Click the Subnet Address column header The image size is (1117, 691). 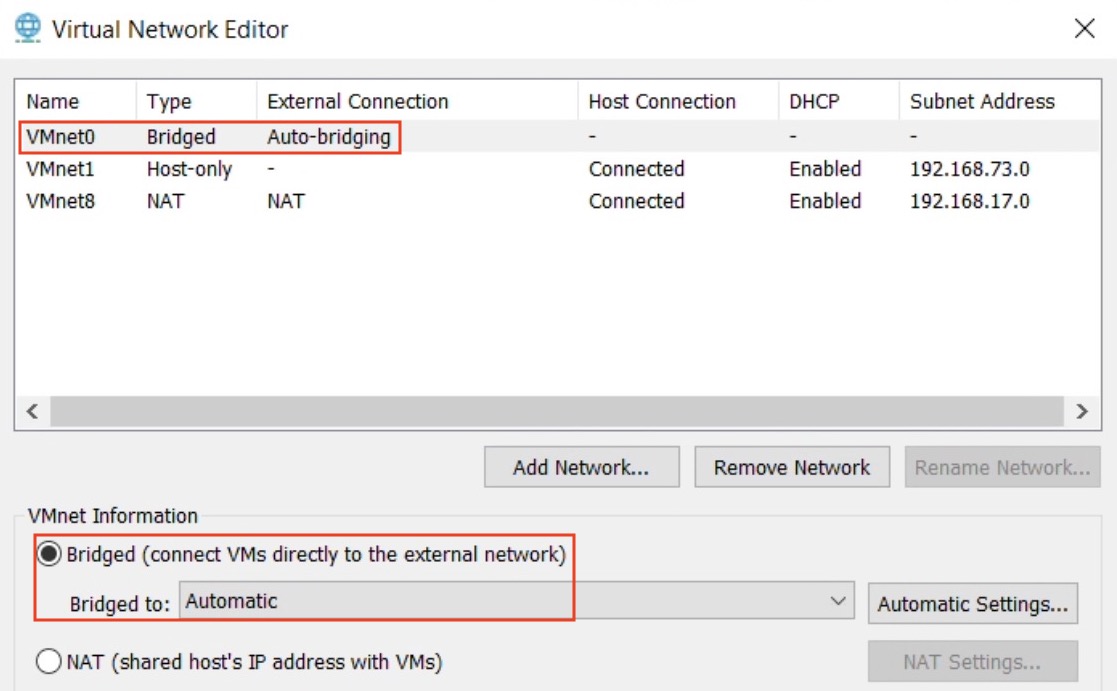981,102
